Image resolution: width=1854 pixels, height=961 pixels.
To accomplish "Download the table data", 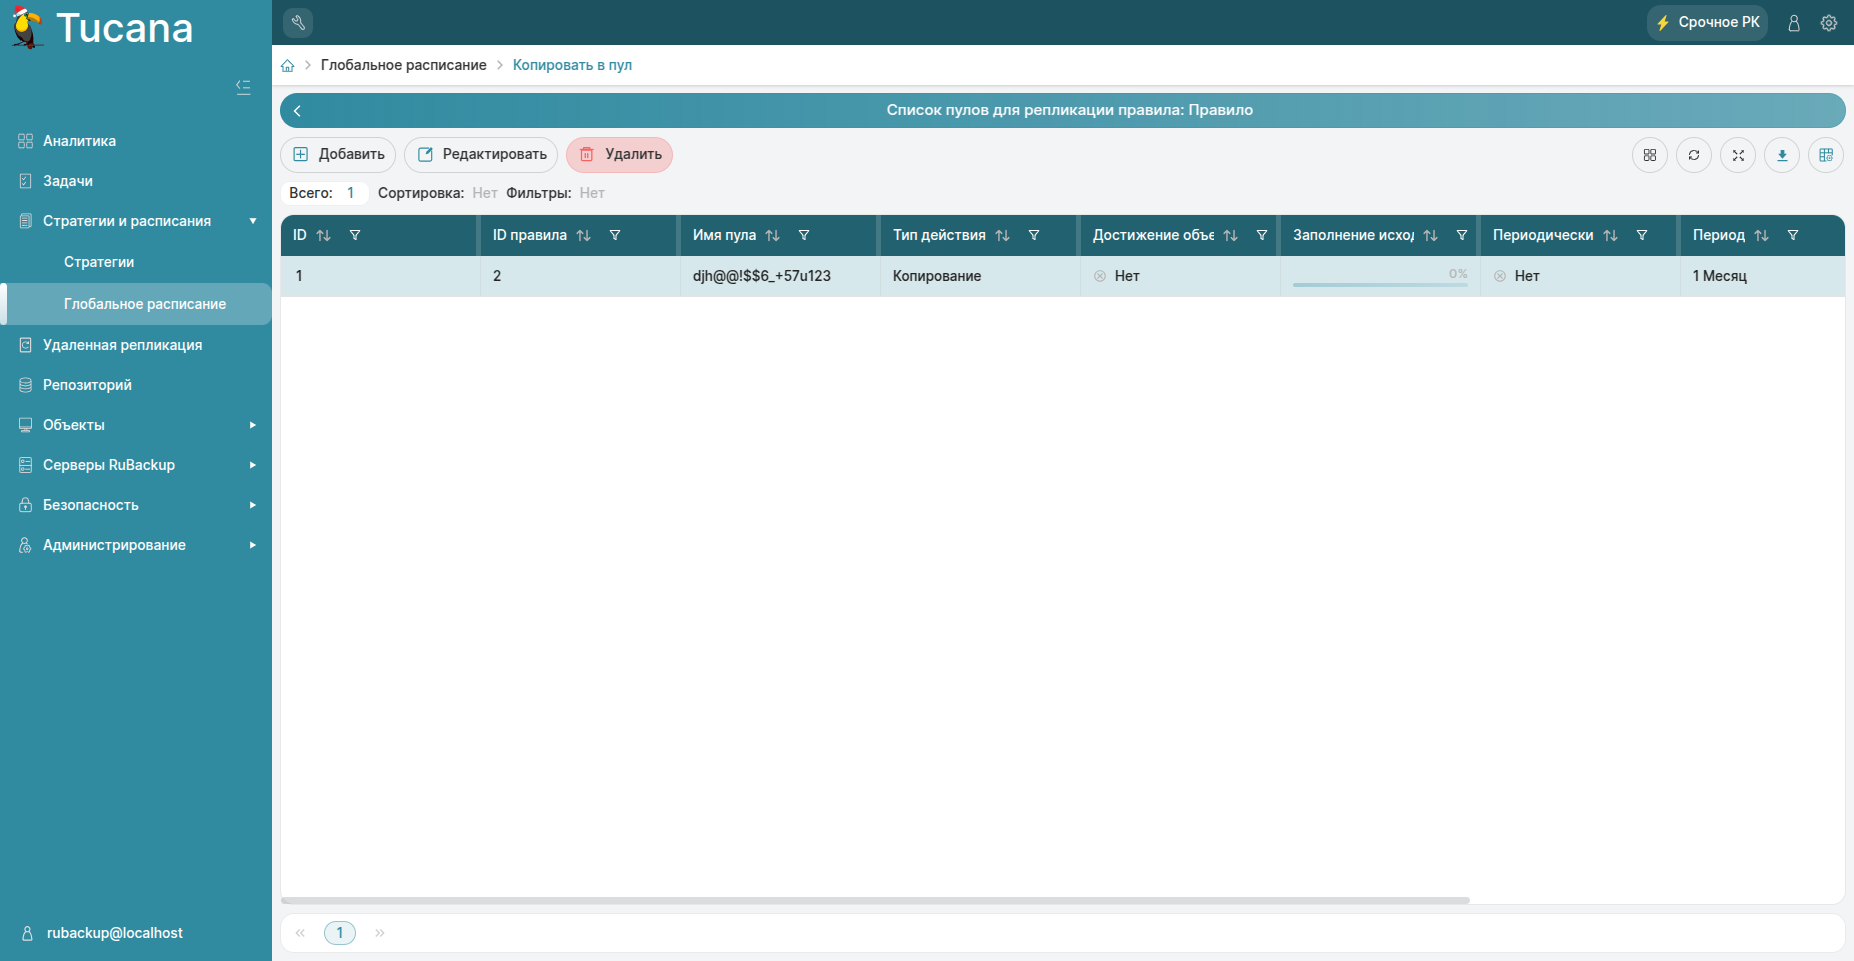I will click(1782, 155).
